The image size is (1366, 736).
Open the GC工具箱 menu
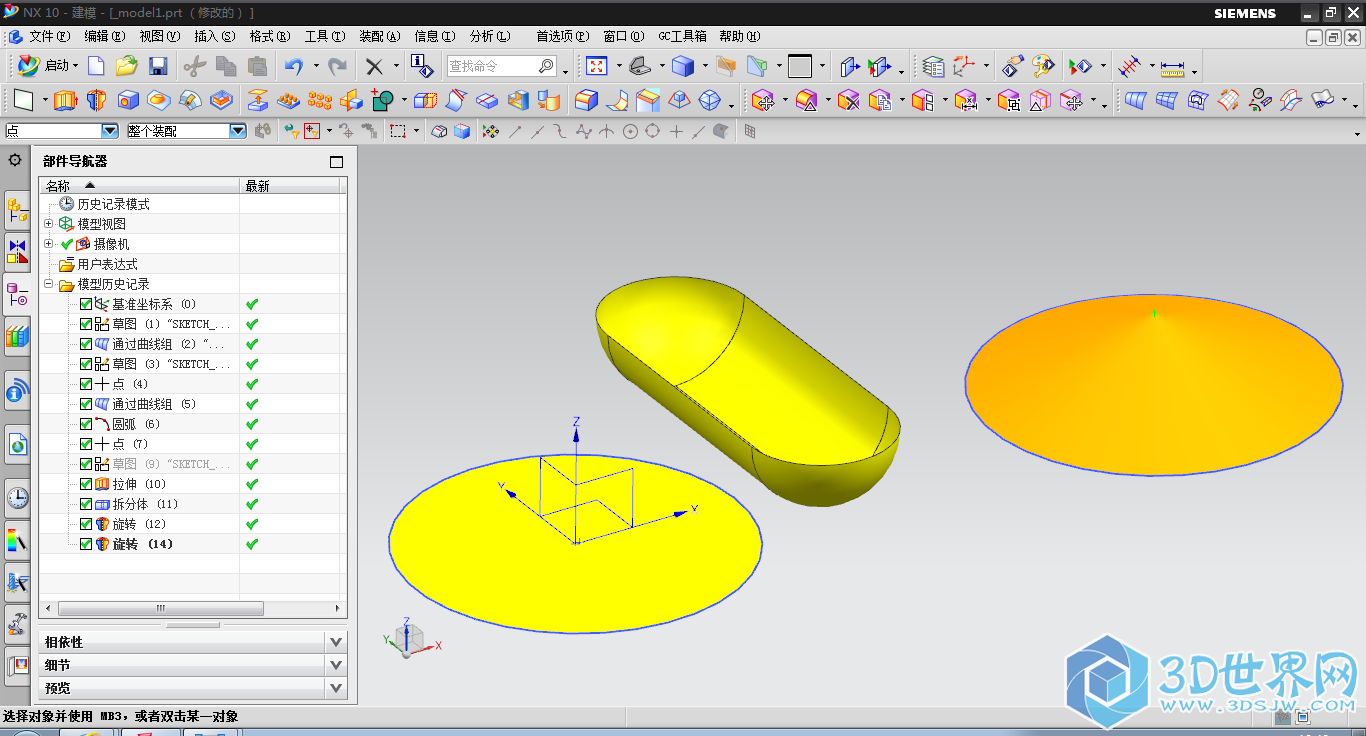pos(682,36)
